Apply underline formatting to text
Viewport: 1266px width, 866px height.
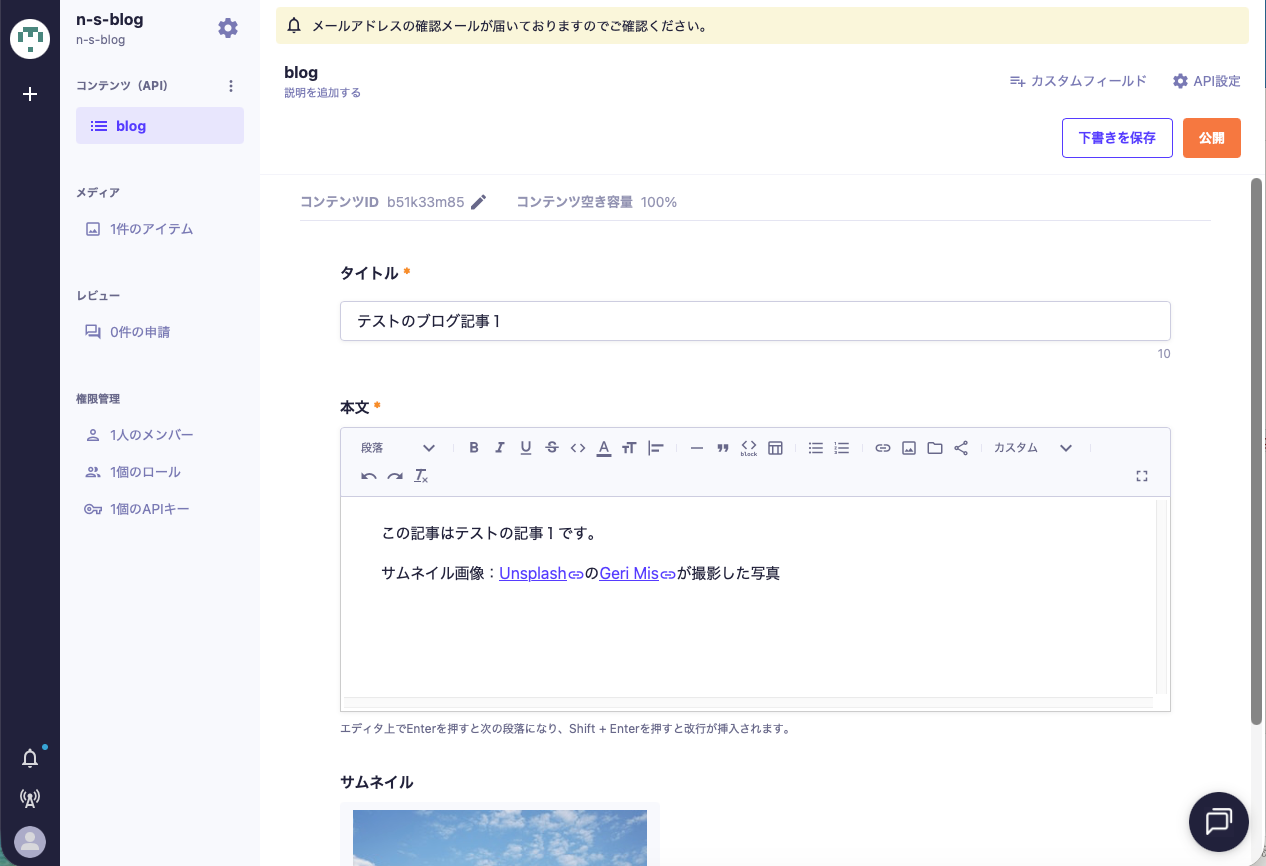click(526, 448)
